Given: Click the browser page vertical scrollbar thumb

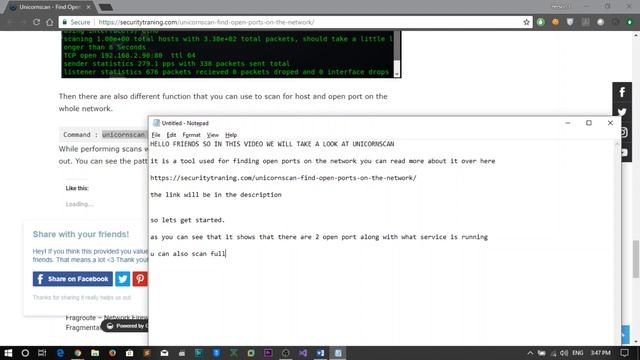Looking at the screenshot, I should (x=636, y=259).
